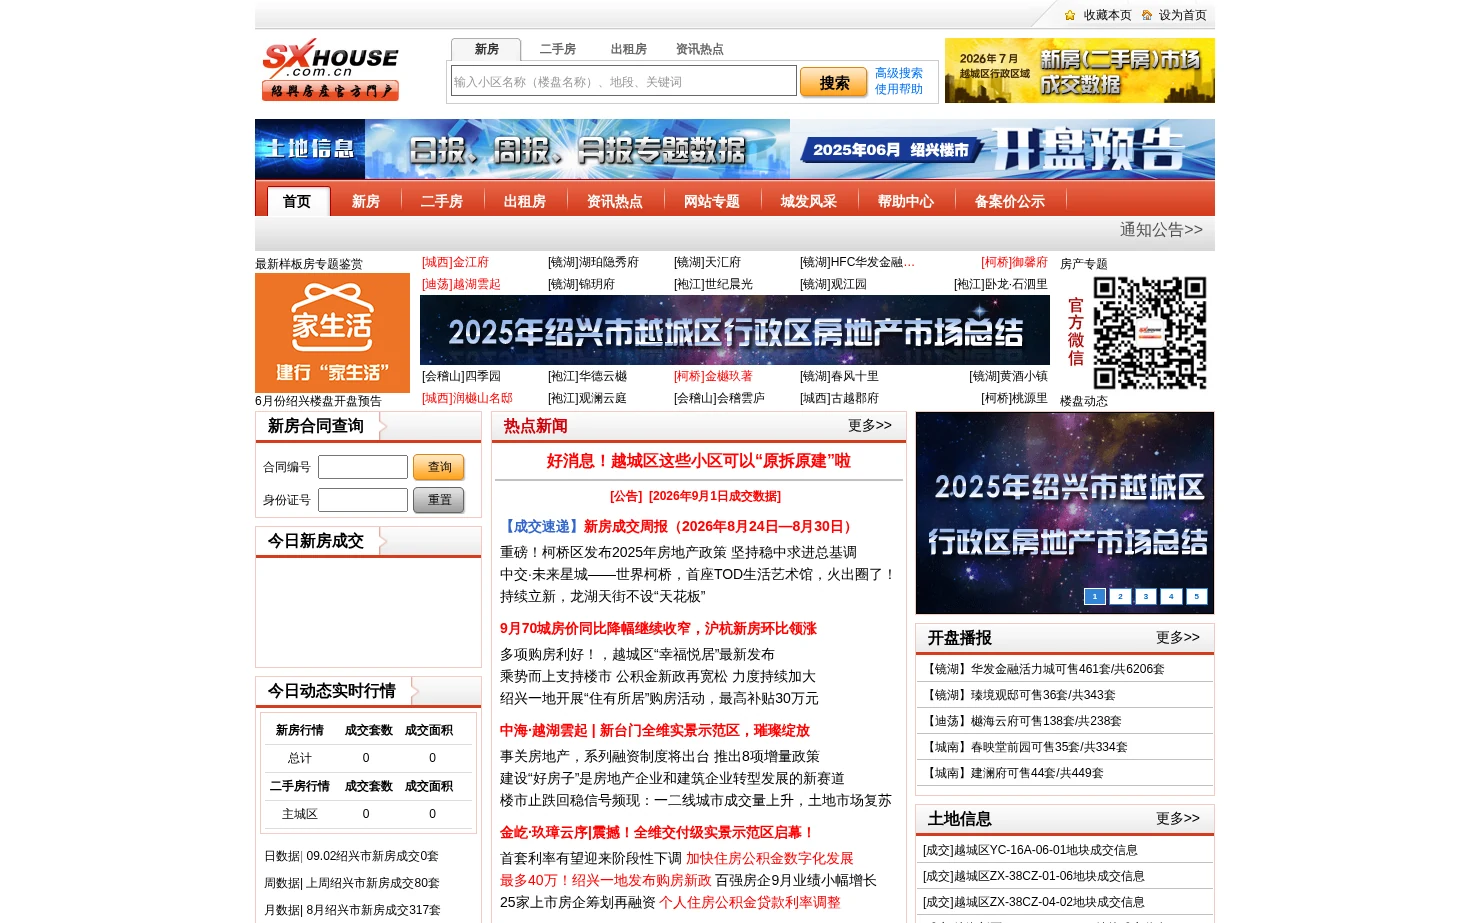This screenshot has width=1470, height=923.
Task: Click the home icon beside 设为首页
Action: tap(1147, 15)
